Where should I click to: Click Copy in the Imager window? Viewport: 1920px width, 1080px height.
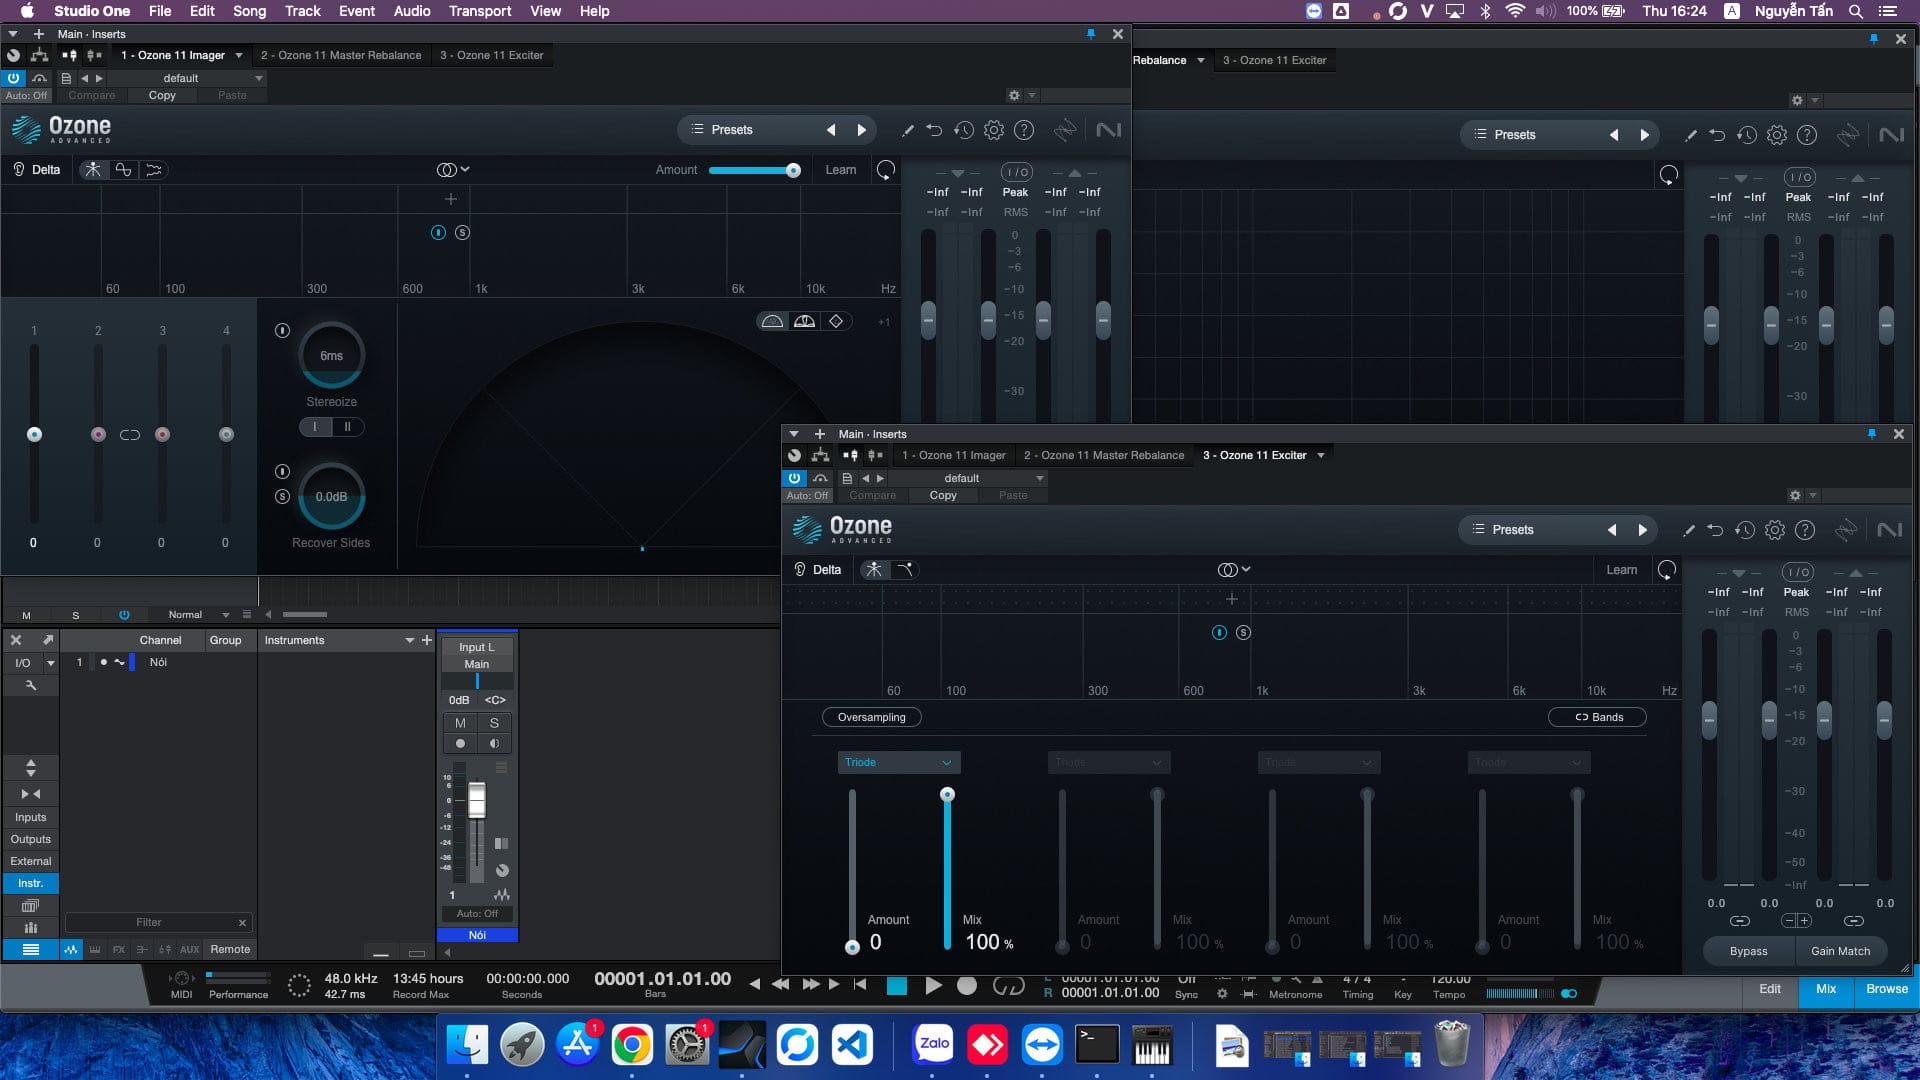click(x=162, y=96)
